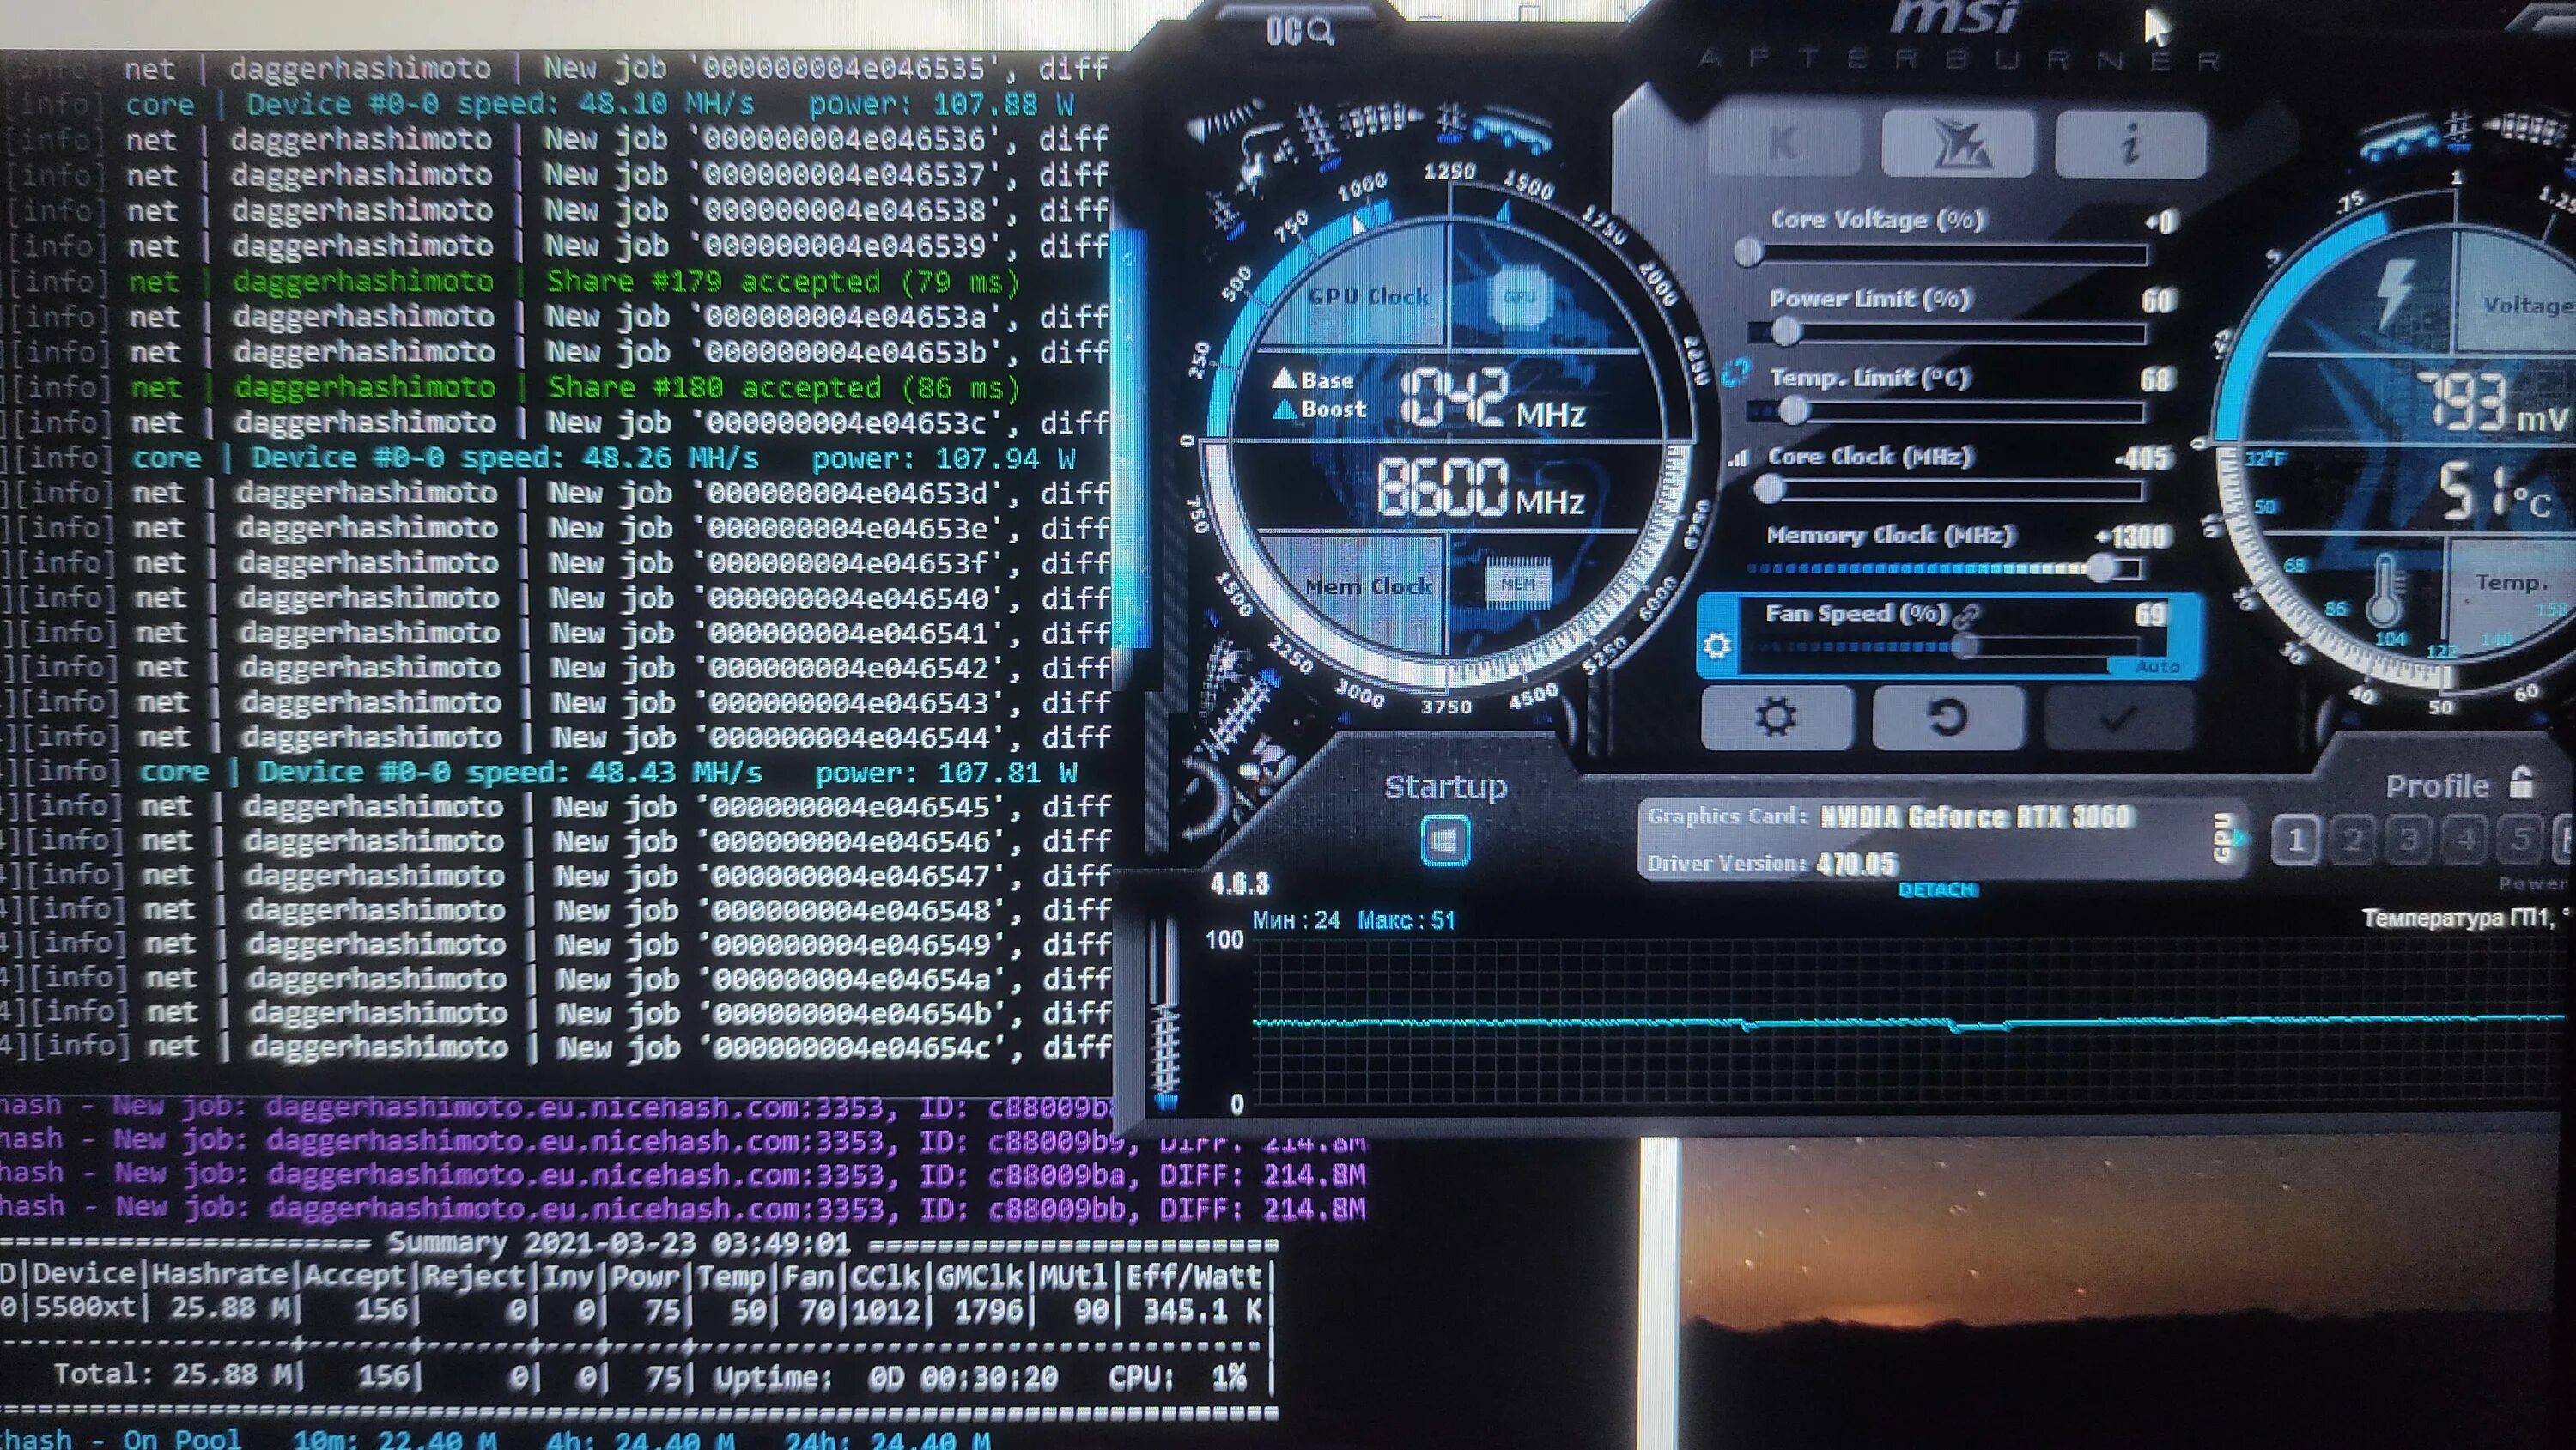The image size is (2576, 1450).
Task: Open the information i button
Action: (2131, 144)
